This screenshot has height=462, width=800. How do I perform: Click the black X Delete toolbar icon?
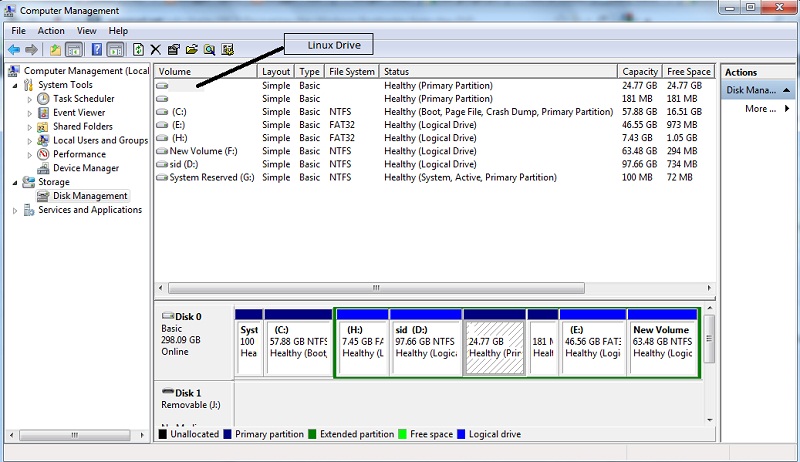point(156,49)
